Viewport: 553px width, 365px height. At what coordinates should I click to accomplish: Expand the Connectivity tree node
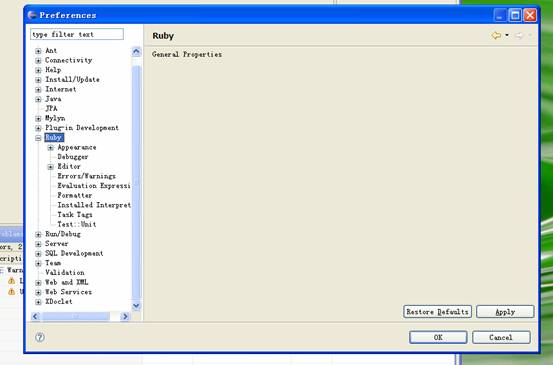click(38, 61)
